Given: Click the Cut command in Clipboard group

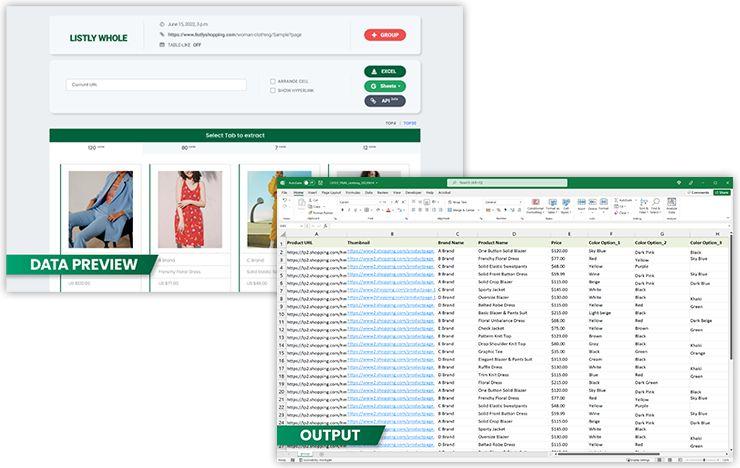Looking at the screenshot, I should pos(313,200).
